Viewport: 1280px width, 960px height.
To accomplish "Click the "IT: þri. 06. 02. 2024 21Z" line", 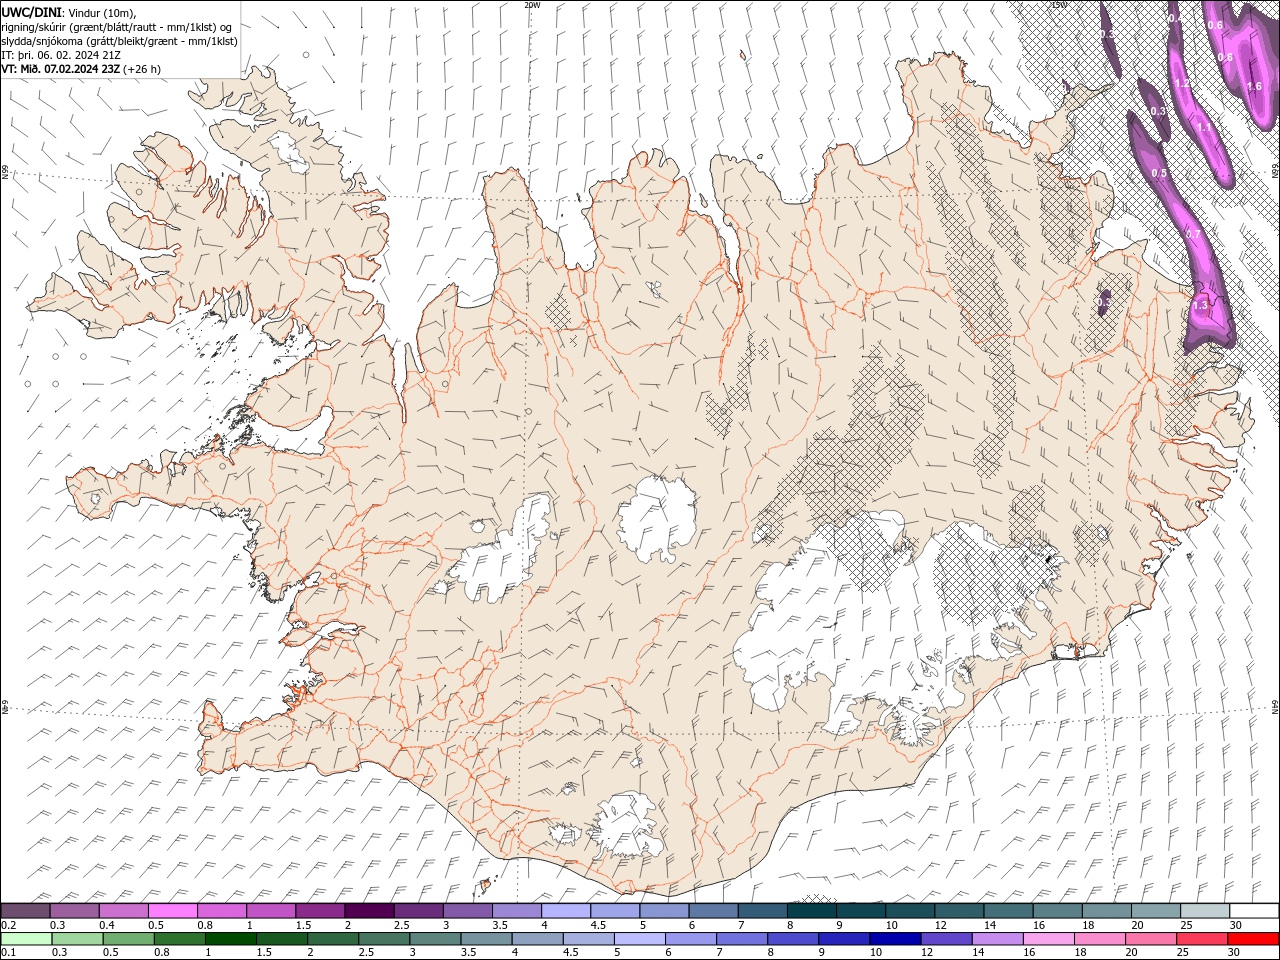I will tap(61, 55).
